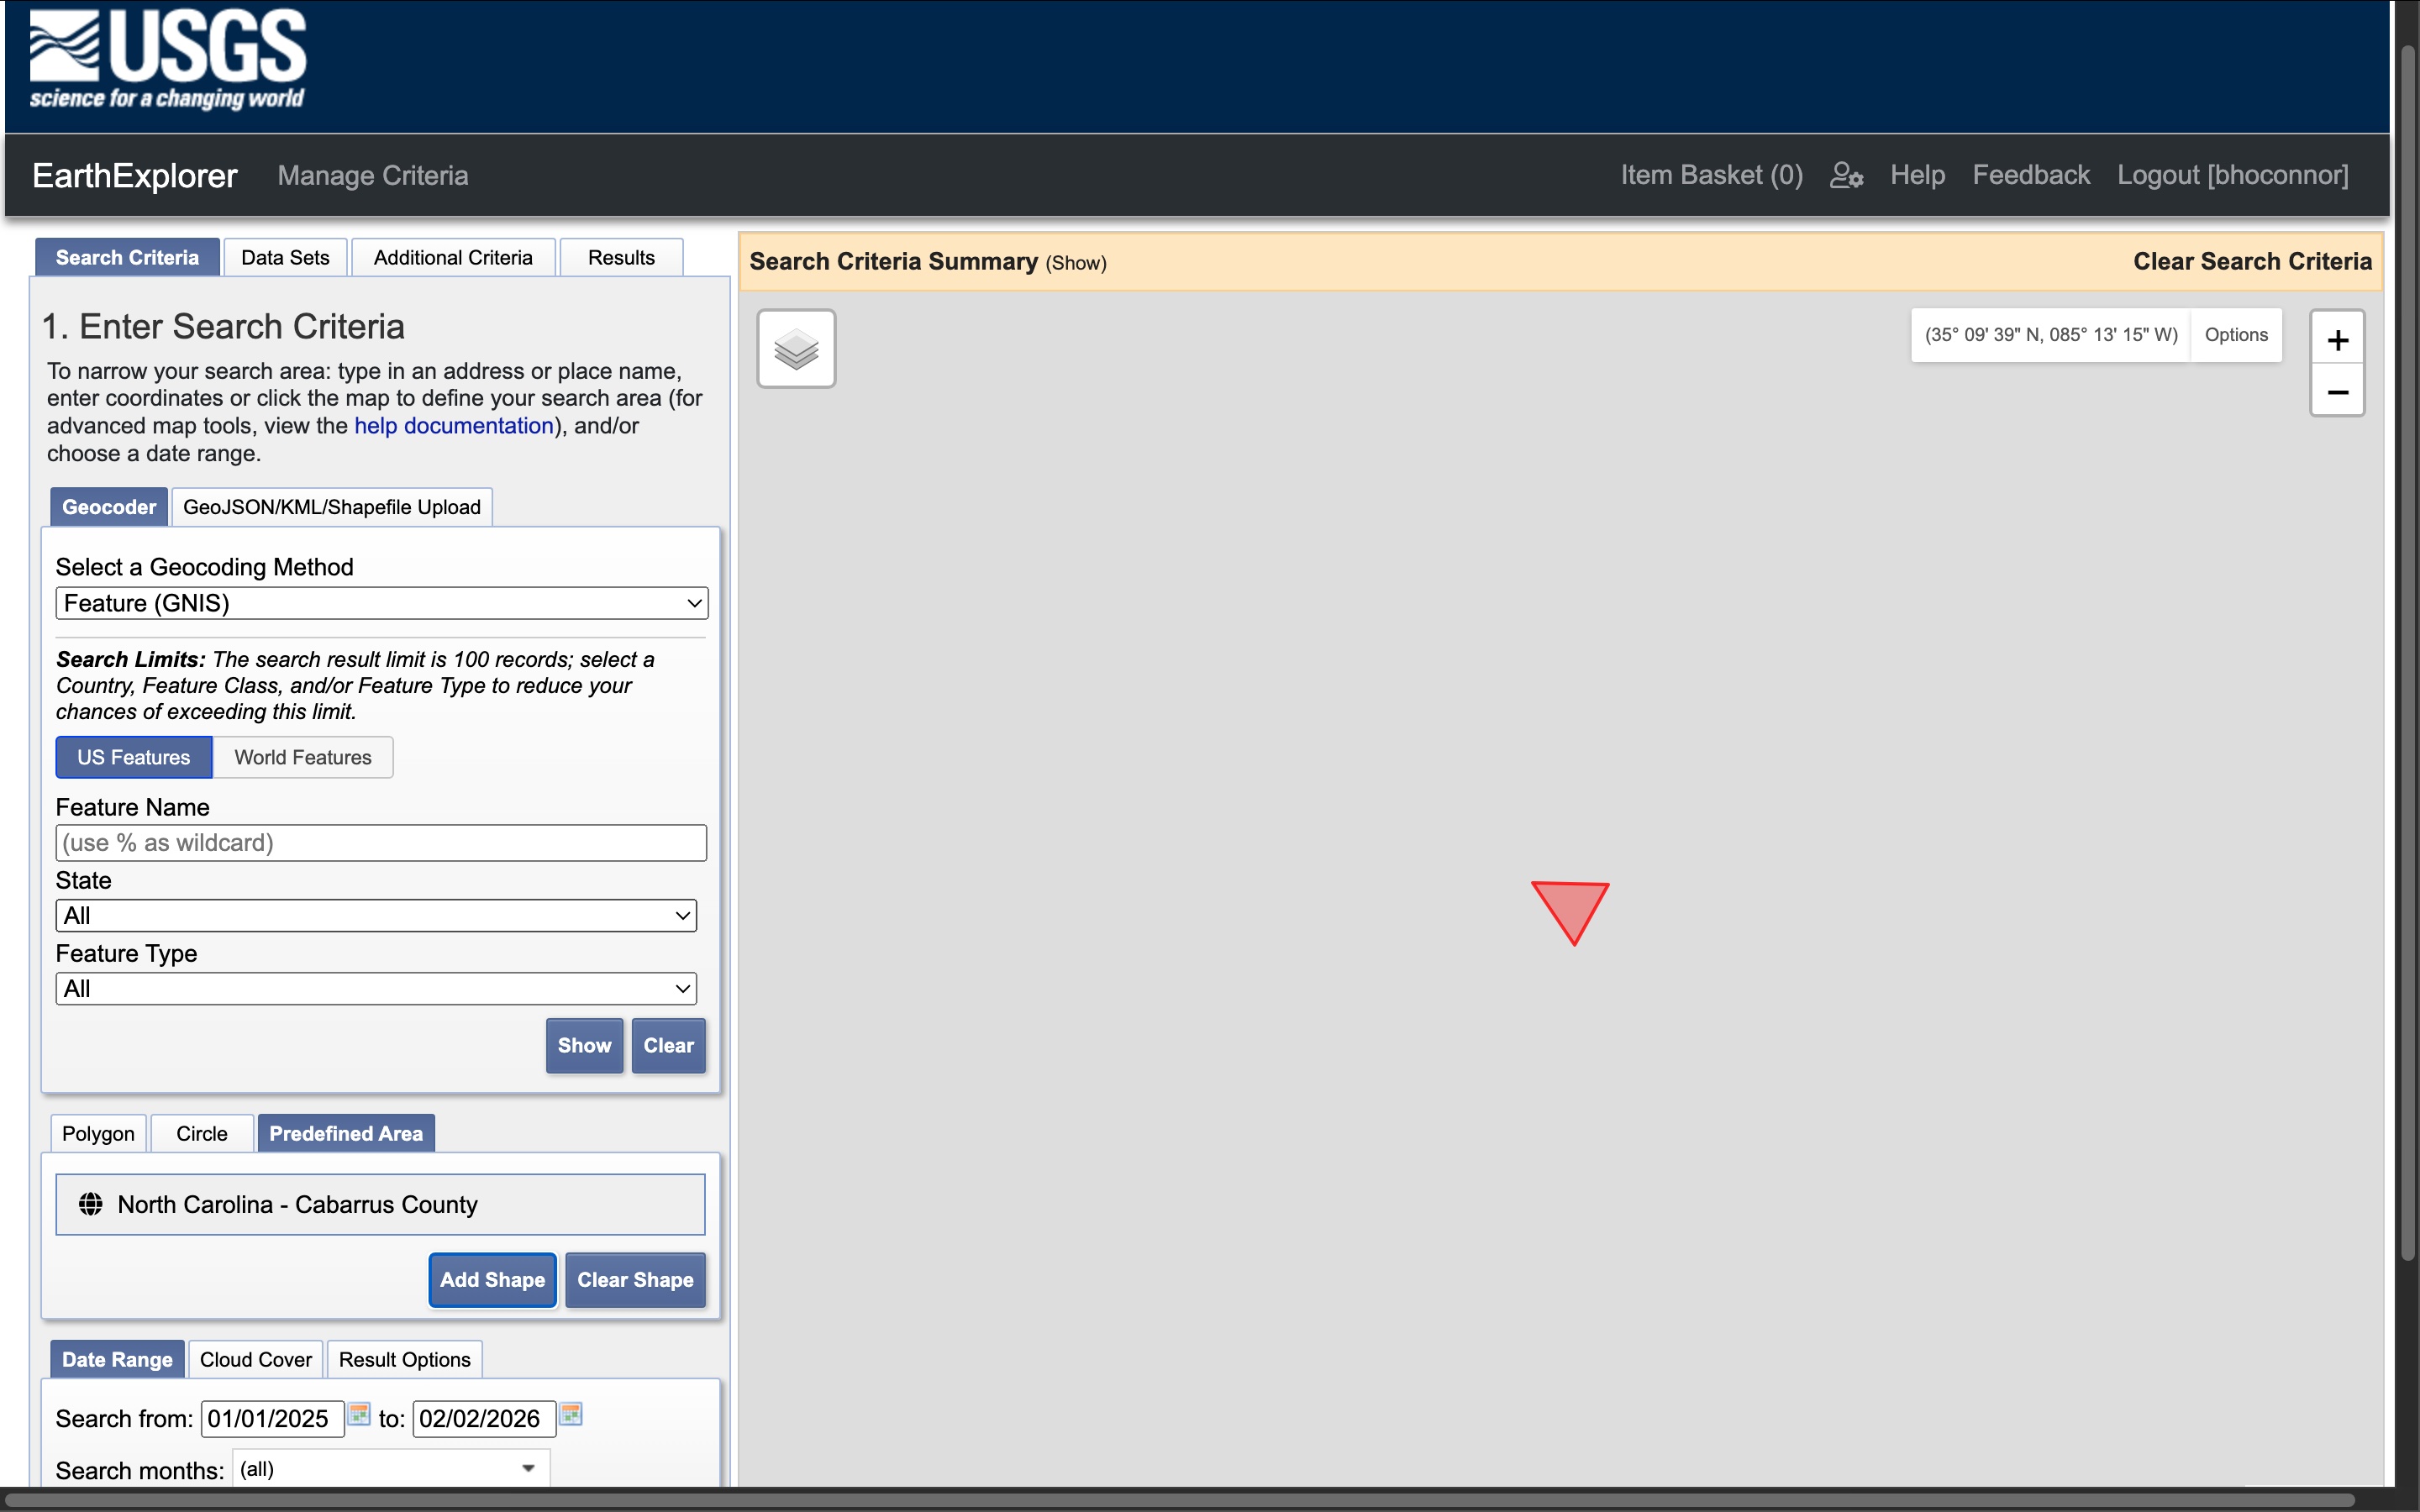Switch to the Data Sets tab
The image size is (2420, 1512).
point(285,257)
